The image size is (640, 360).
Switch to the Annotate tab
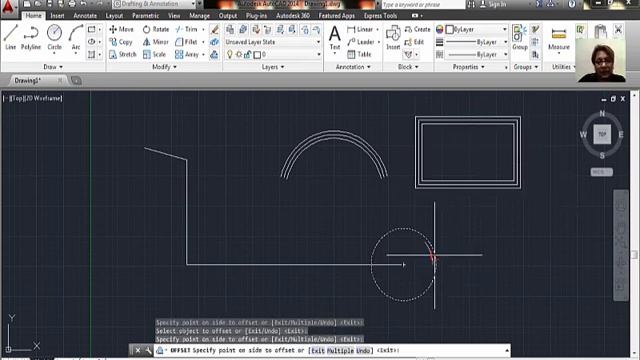(x=85, y=16)
